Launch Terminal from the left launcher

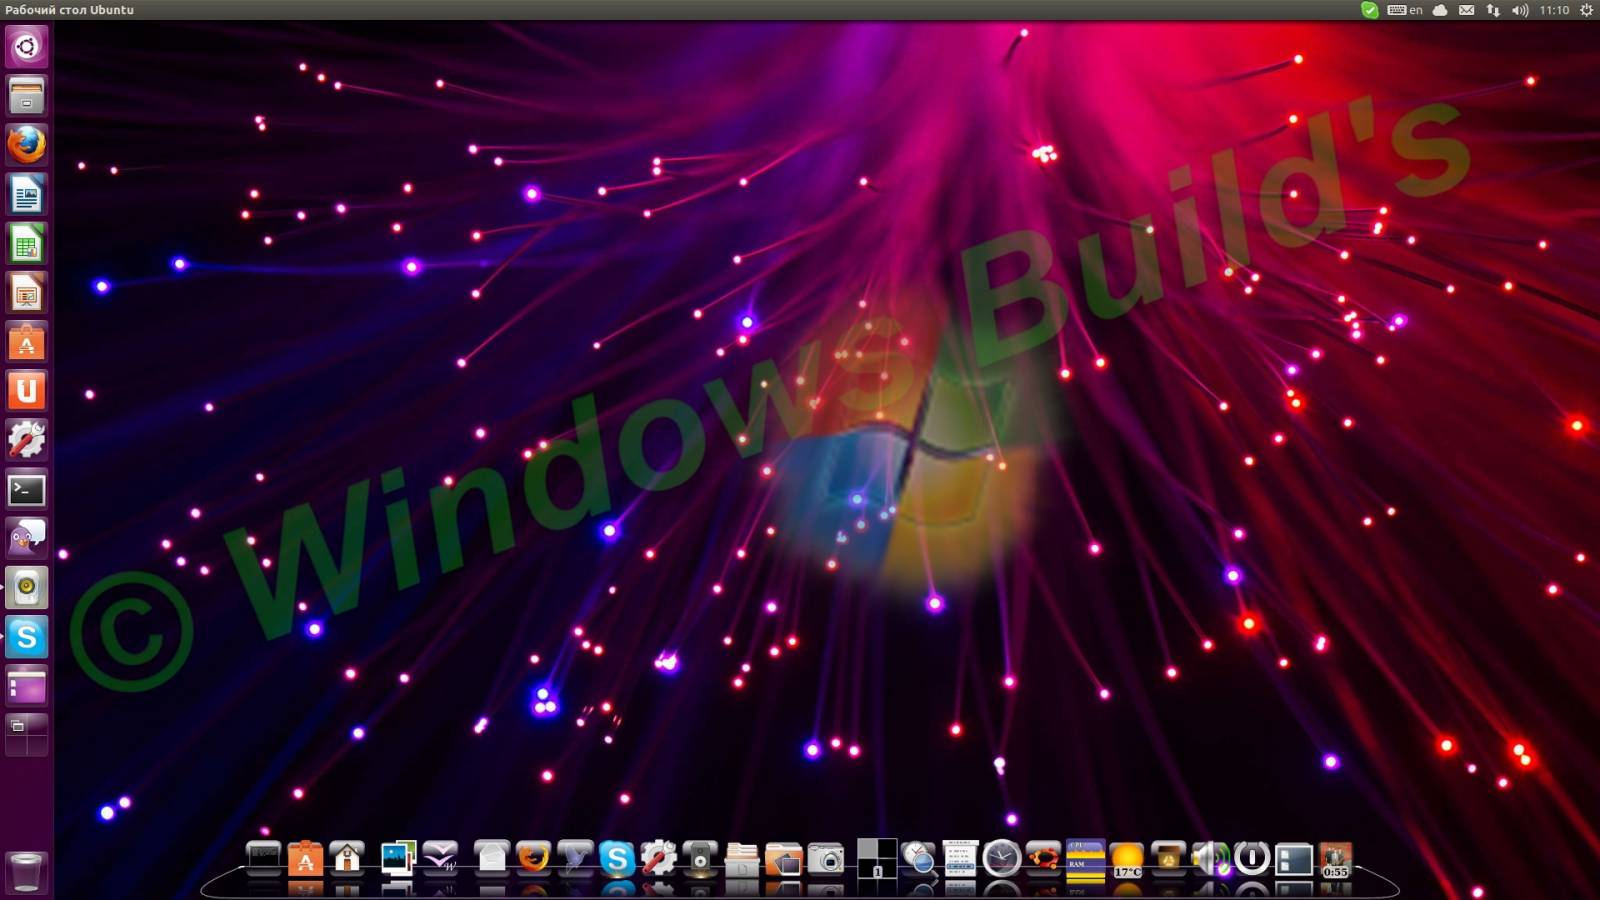[27, 489]
